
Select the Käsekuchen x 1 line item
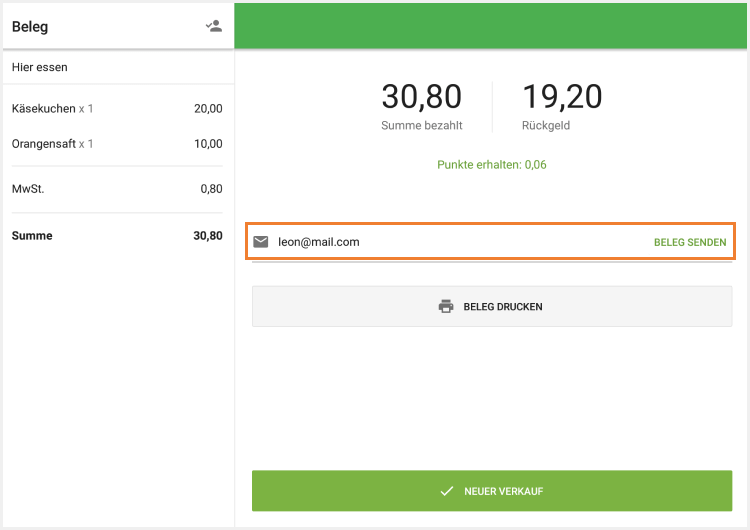coord(53,109)
